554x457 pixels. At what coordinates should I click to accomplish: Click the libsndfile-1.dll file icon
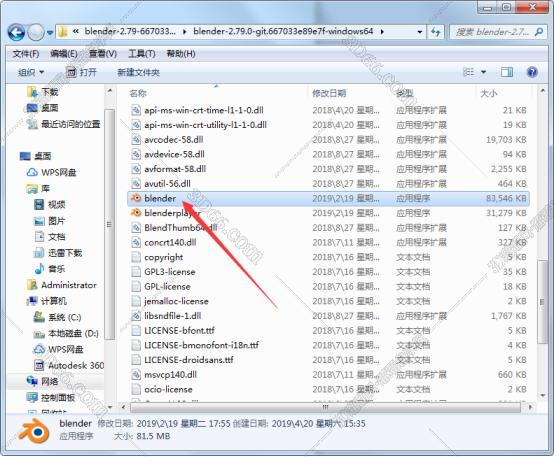click(x=136, y=316)
